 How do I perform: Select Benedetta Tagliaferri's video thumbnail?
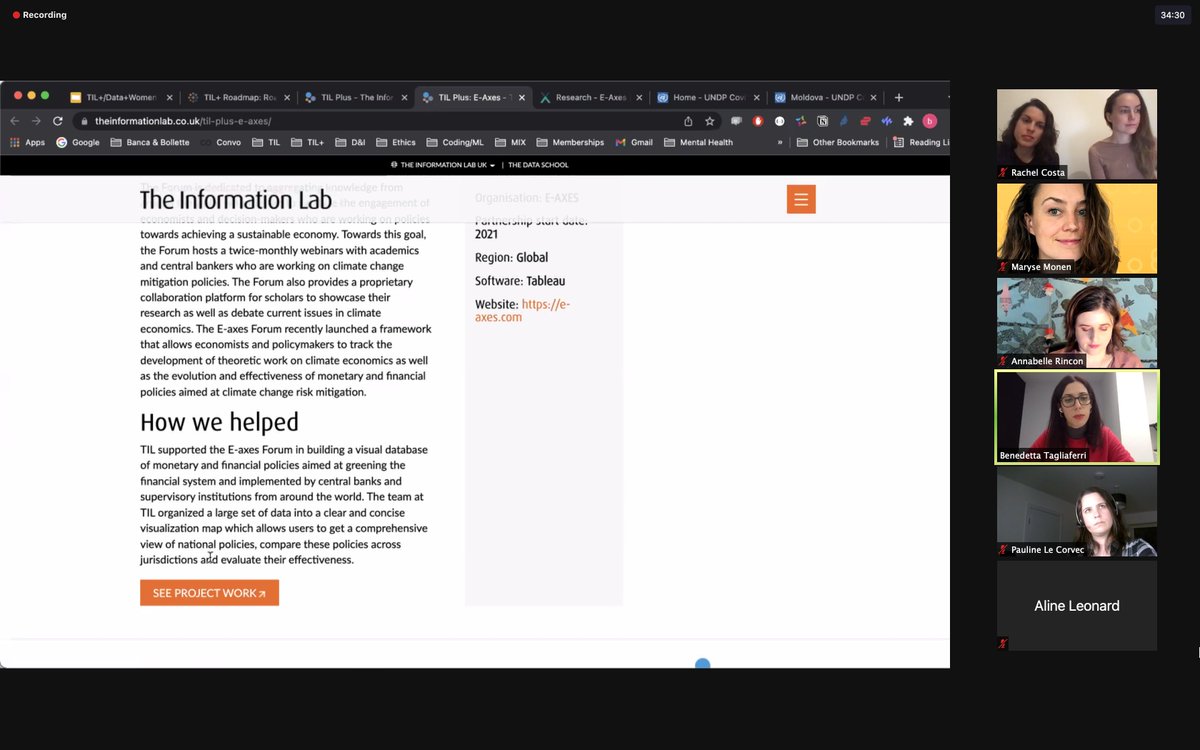click(x=1077, y=417)
